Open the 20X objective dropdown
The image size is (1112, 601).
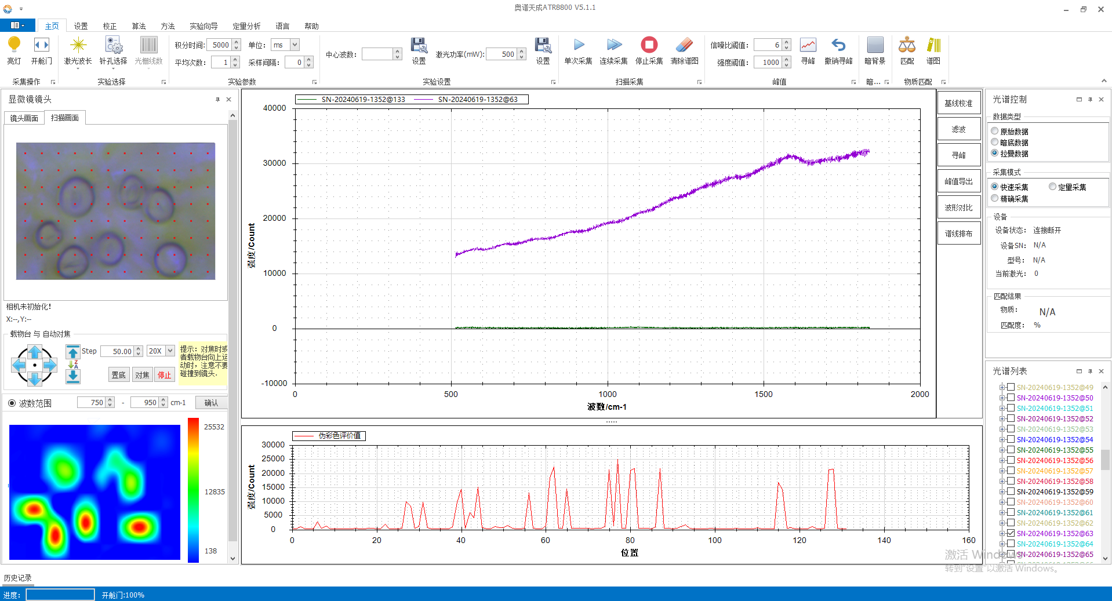click(169, 351)
